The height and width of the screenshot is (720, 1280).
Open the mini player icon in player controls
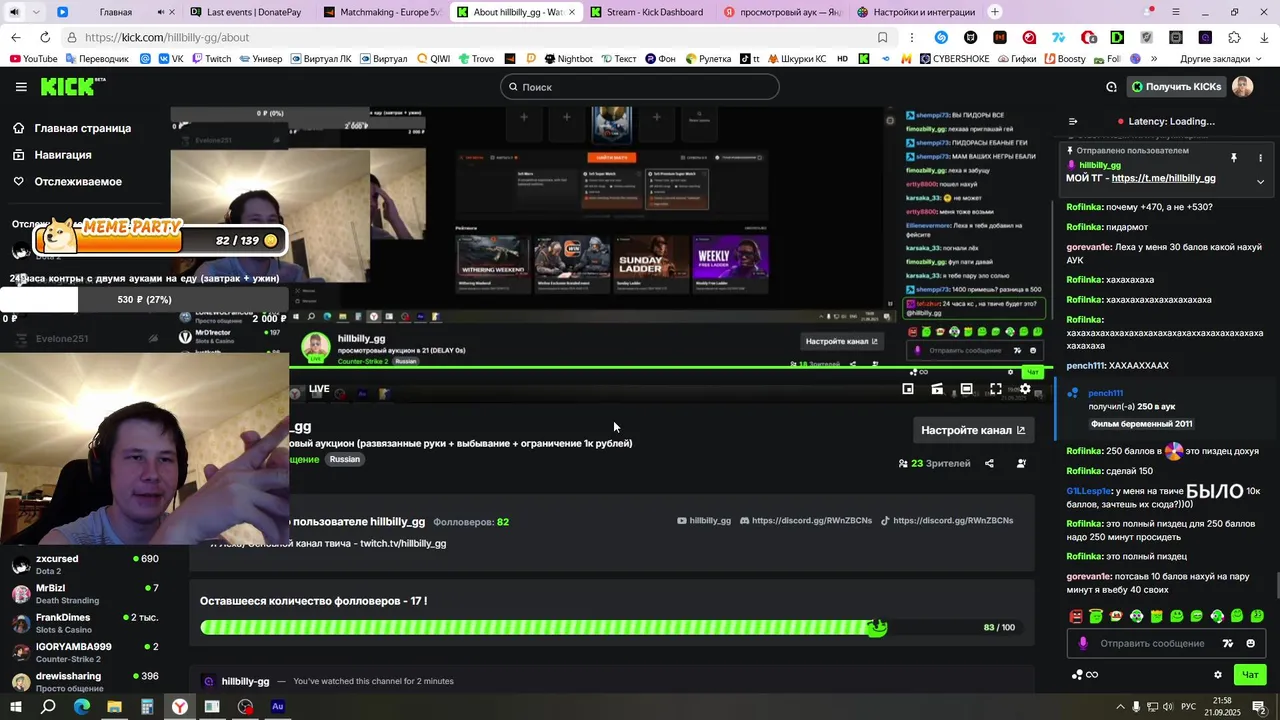[x=908, y=389]
